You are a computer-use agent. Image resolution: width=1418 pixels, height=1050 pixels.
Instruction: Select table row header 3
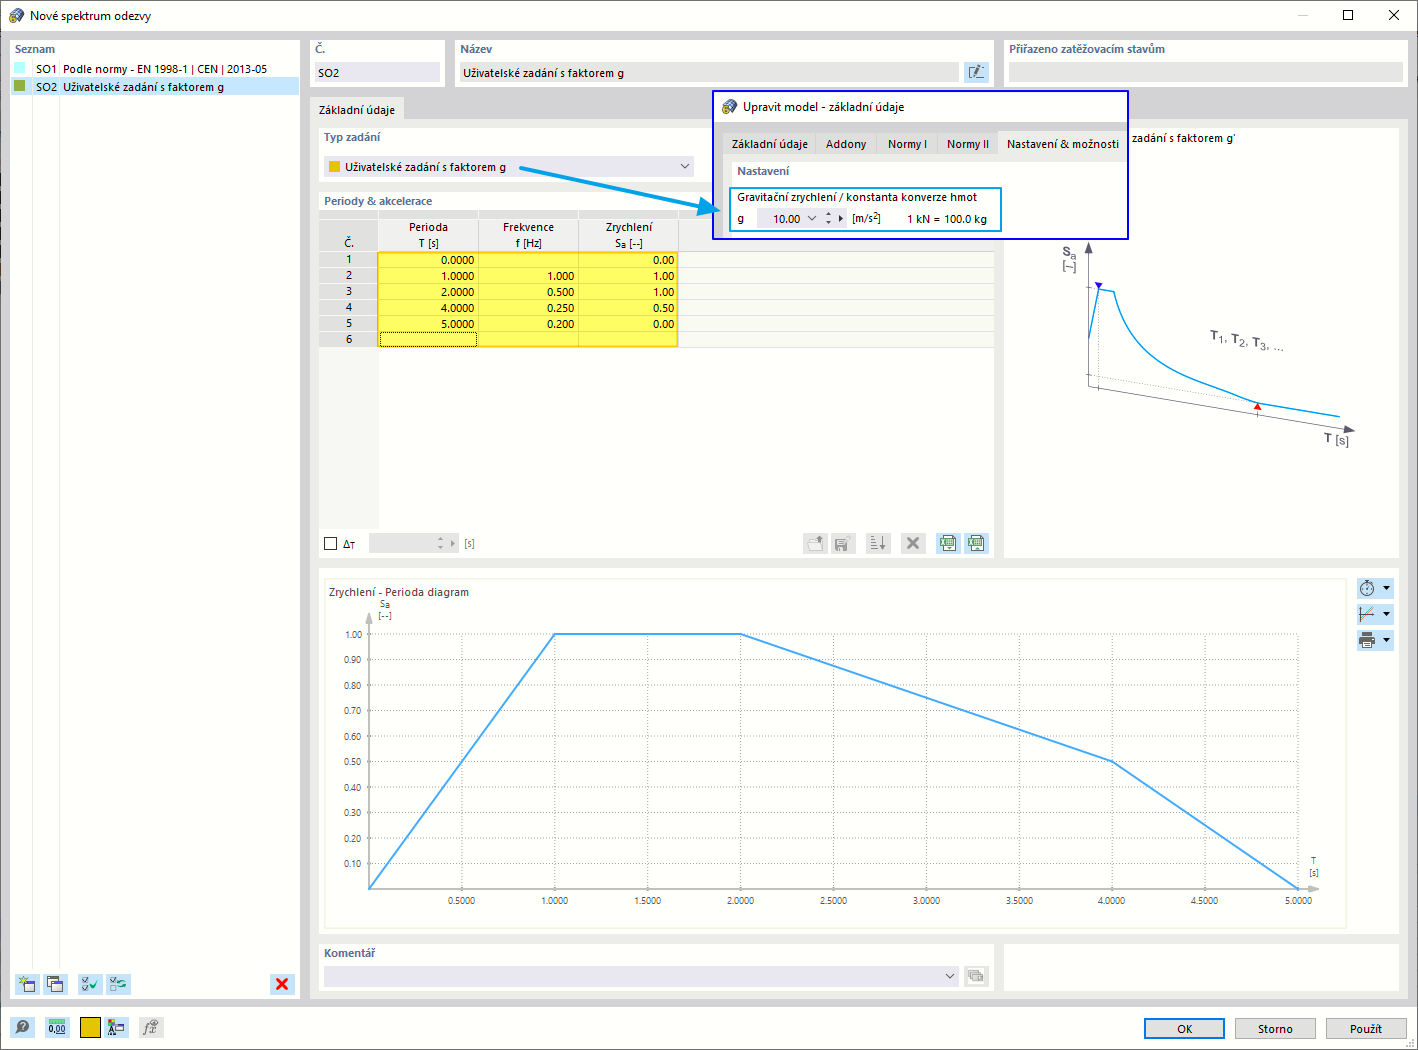pos(349,292)
